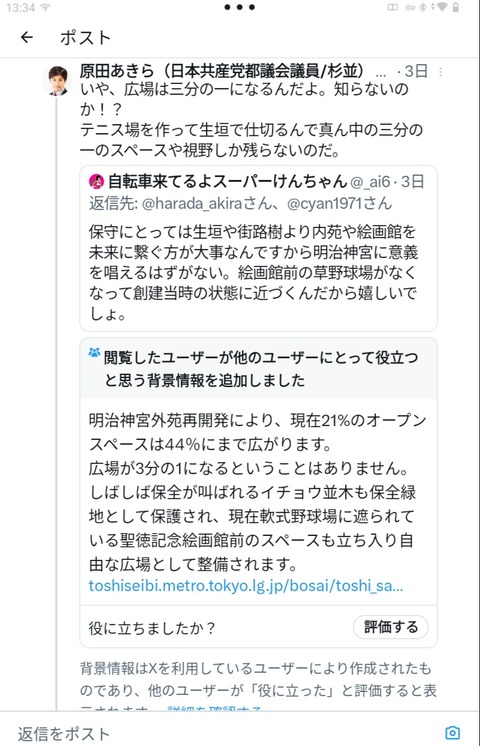Tap the camera icon in the reply bar
This screenshot has width=480, height=746.
pos(452,733)
